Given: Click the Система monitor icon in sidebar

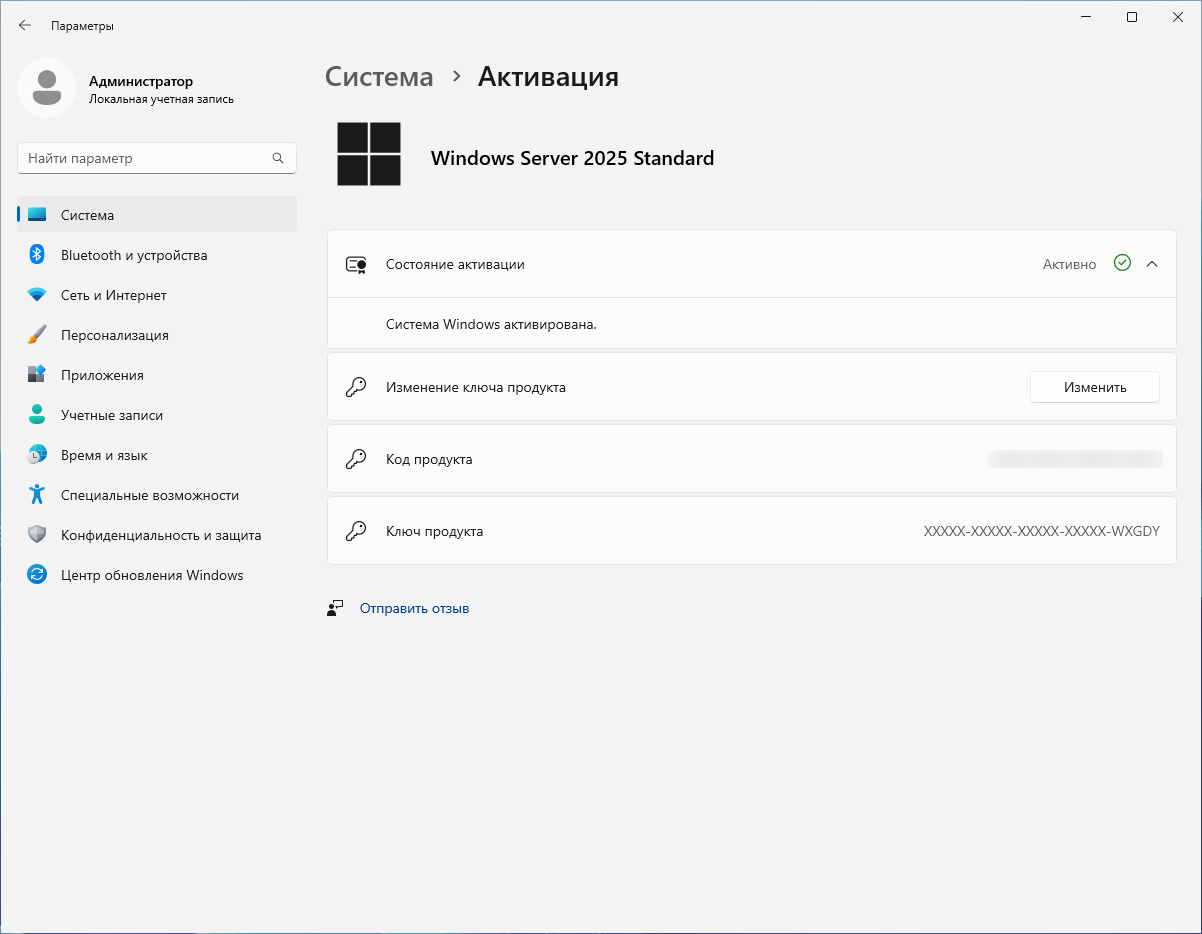Looking at the screenshot, I should (x=37, y=215).
